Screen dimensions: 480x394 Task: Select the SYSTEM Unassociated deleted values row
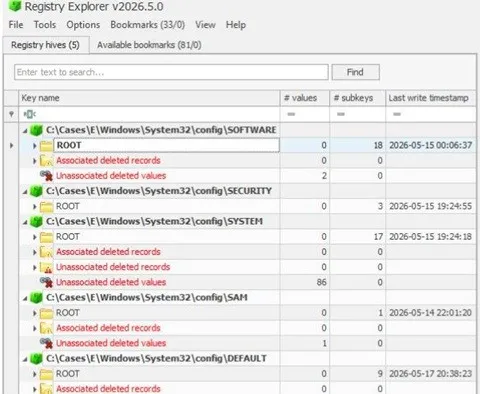pyautogui.click(x=247, y=282)
